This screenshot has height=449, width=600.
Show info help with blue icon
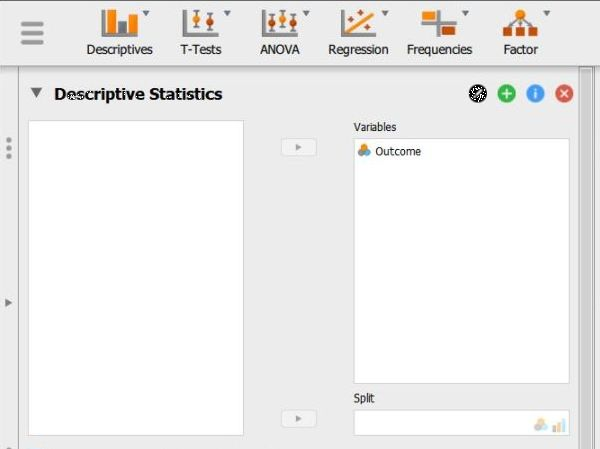535,93
